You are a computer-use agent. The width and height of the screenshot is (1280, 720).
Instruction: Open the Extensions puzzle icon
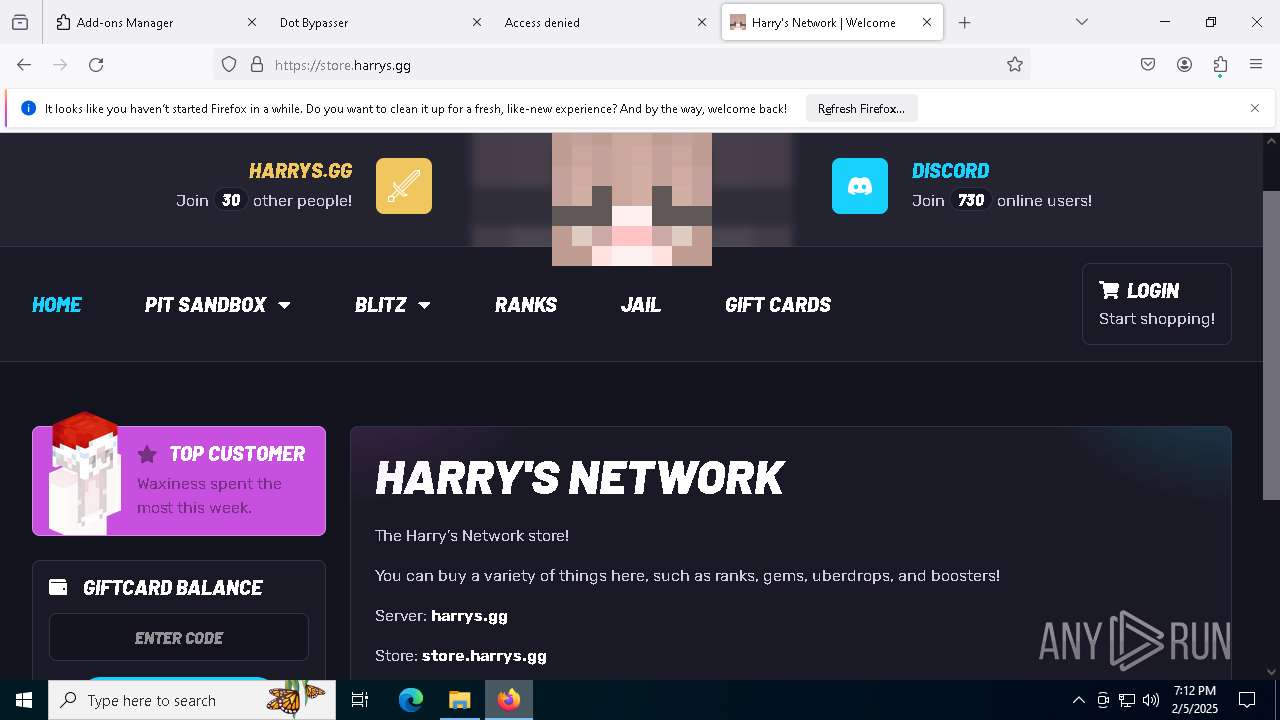click(x=1220, y=65)
